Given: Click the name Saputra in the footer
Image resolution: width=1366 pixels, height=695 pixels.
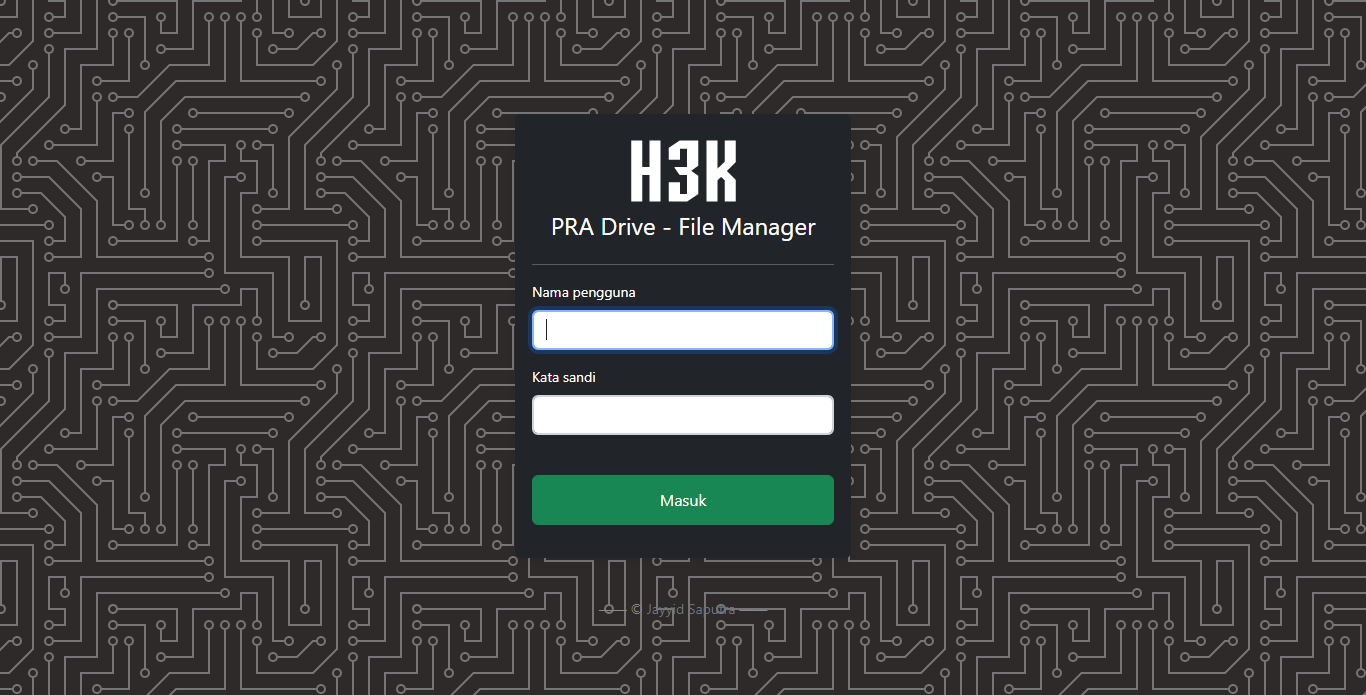Looking at the screenshot, I should [x=713, y=609].
